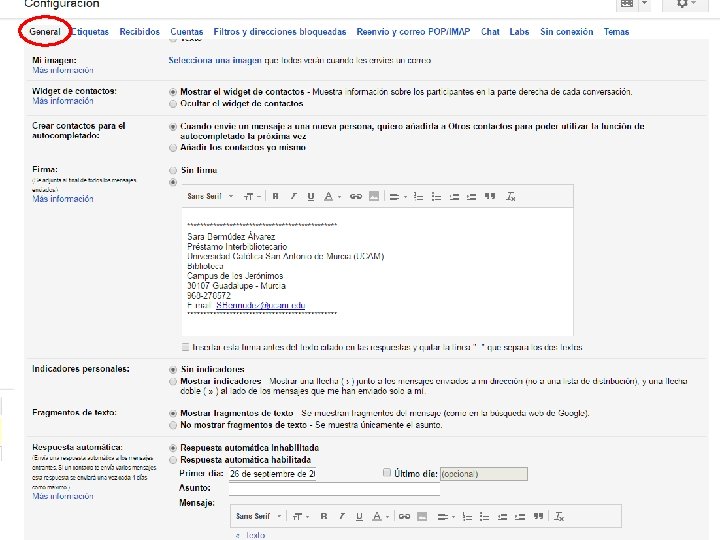Apply bold in auto-reply message toolbar
The width and height of the screenshot is (720, 540).
[x=324, y=517]
